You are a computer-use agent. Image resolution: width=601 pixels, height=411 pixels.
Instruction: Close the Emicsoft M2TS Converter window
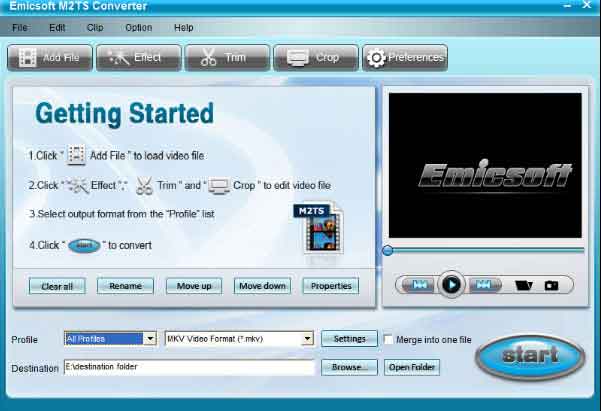587,5
